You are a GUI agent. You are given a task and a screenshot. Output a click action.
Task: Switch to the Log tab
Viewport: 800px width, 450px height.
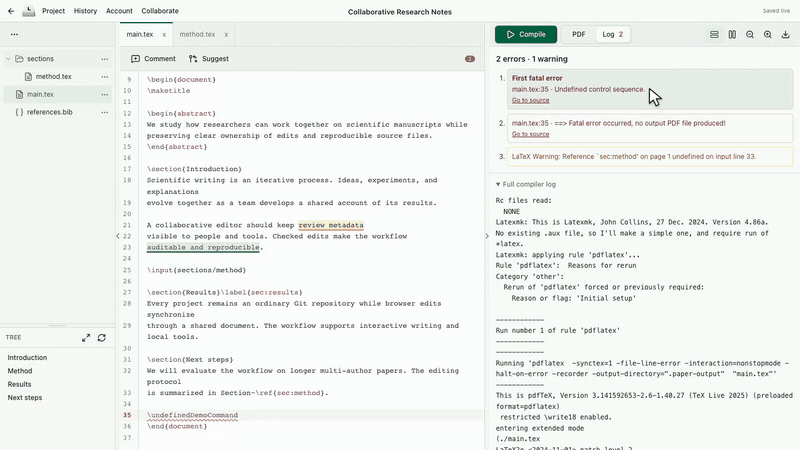613,34
